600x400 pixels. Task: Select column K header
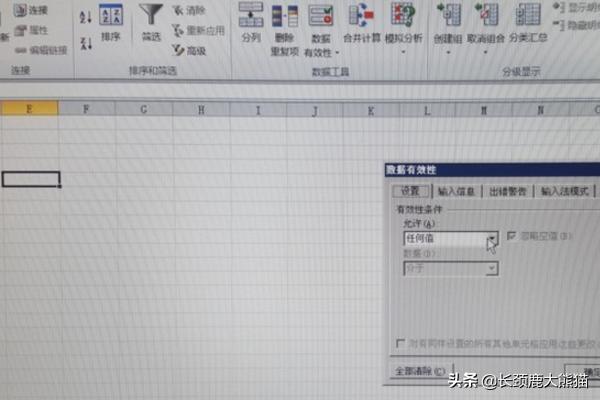pos(371,111)
